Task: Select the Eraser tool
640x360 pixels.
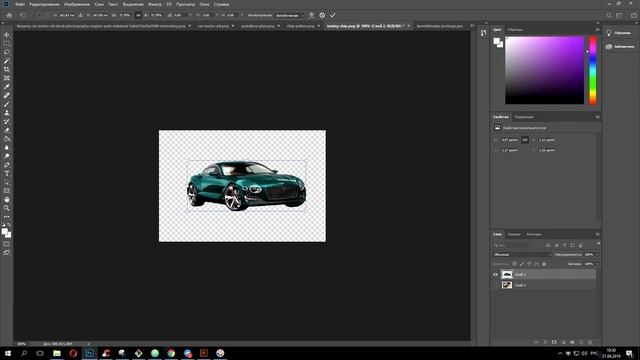Action: pos(7,130)
